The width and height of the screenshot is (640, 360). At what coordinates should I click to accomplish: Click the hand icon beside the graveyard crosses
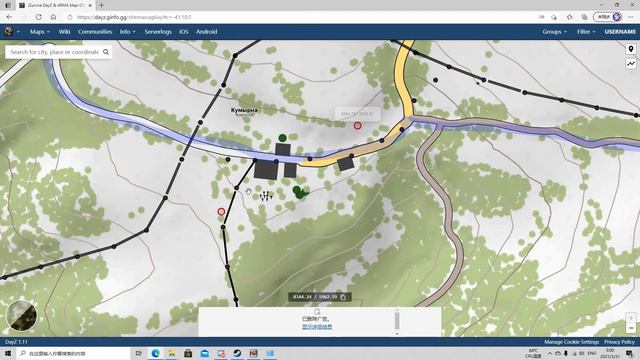[x=249, y=191]
